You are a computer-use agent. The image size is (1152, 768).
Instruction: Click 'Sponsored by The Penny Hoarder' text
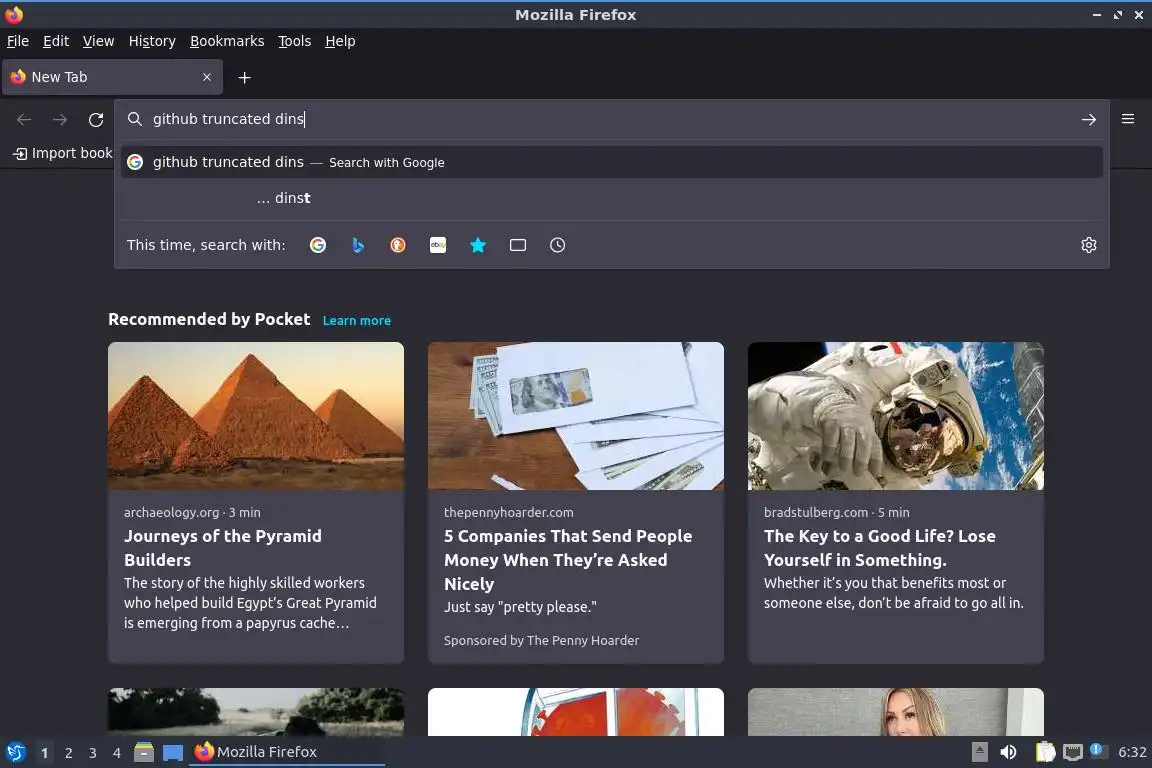point(541,640)
